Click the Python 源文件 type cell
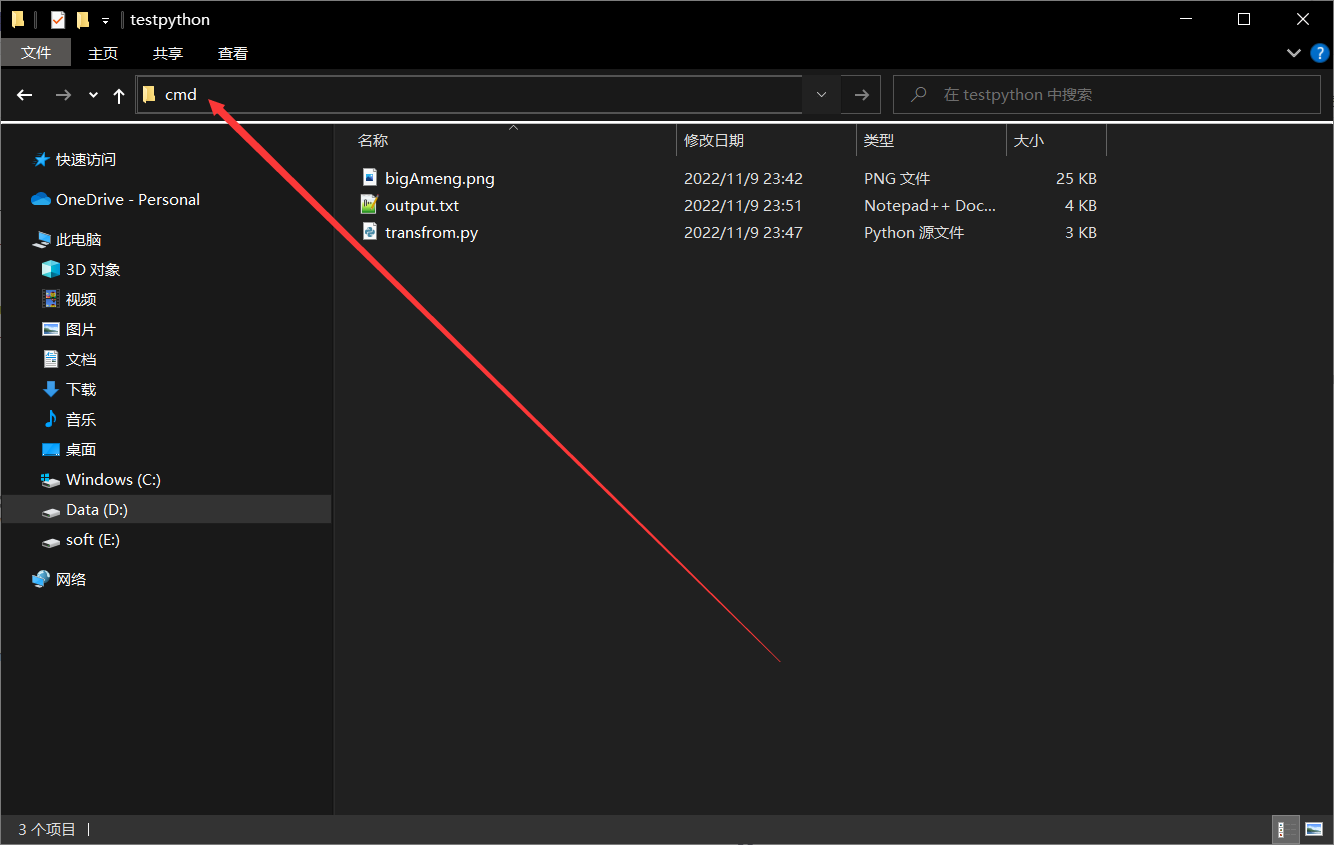This screenshot has height=845, width=1334. (914, 233)
